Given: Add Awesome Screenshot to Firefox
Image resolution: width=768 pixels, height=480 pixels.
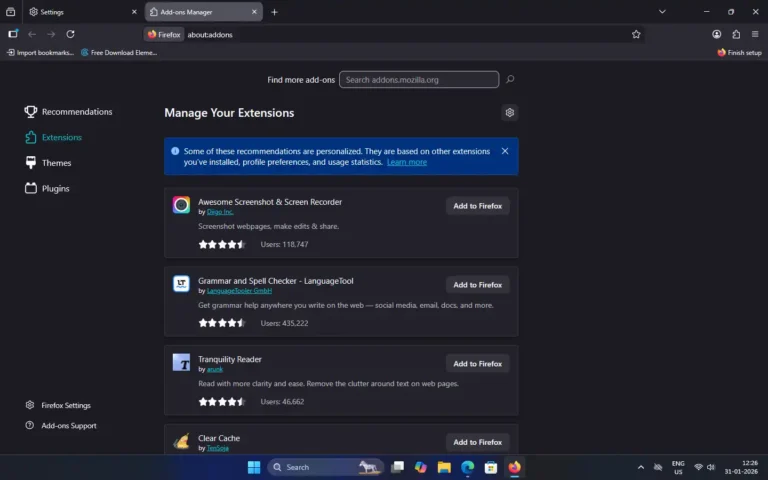Looking at the screenshot, I should coord(478,206).
